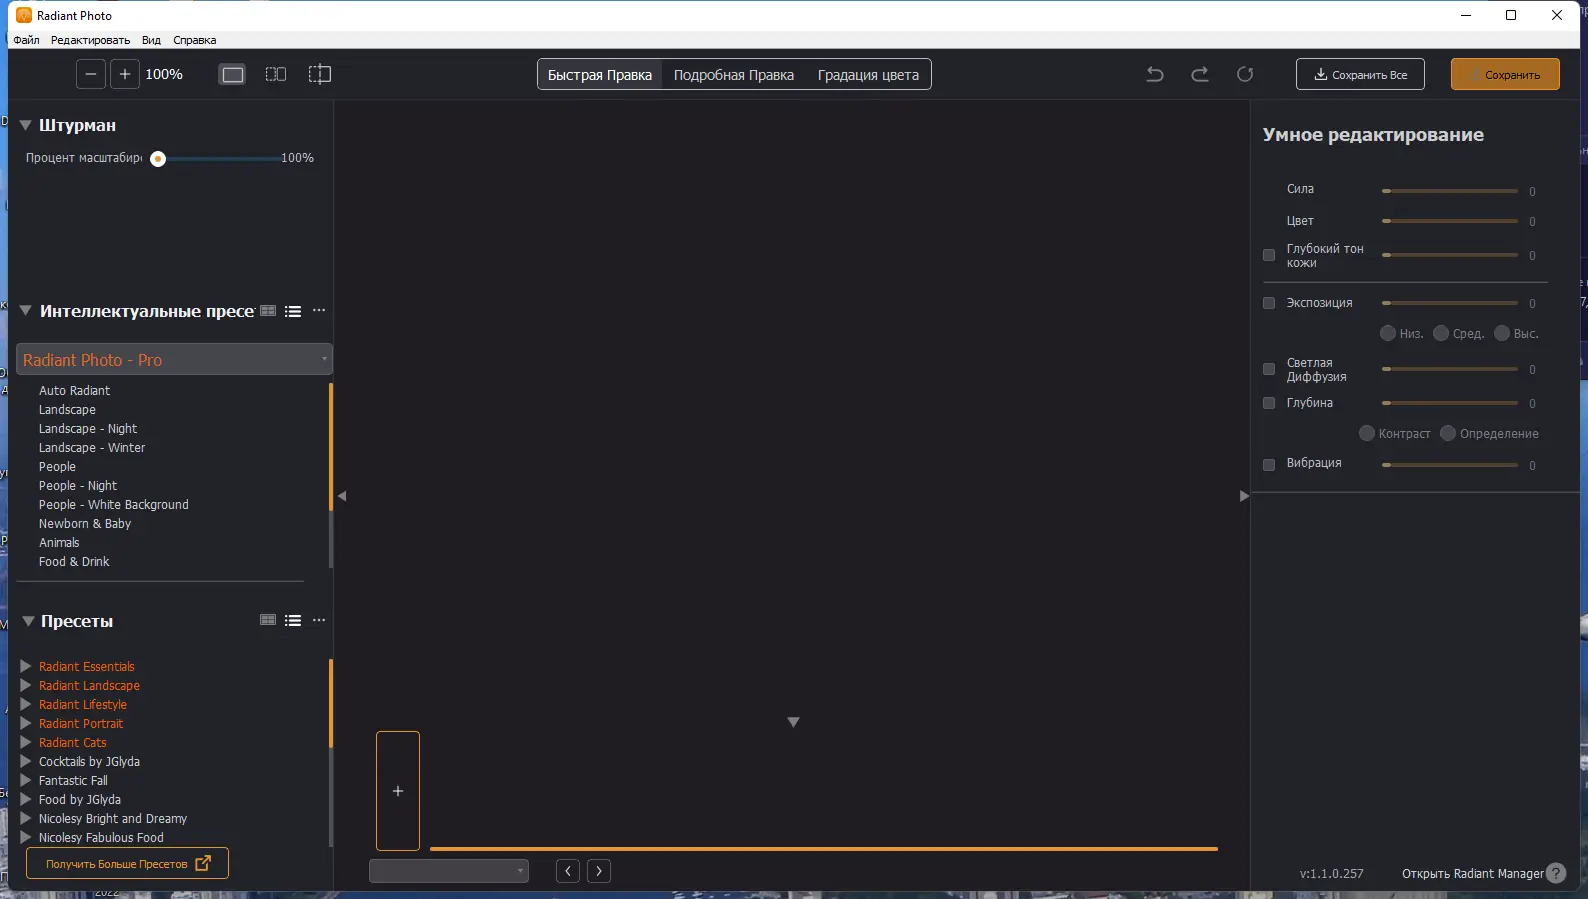Redo the last edit
The image size is (1588, 899).
tap(1200, 74)
